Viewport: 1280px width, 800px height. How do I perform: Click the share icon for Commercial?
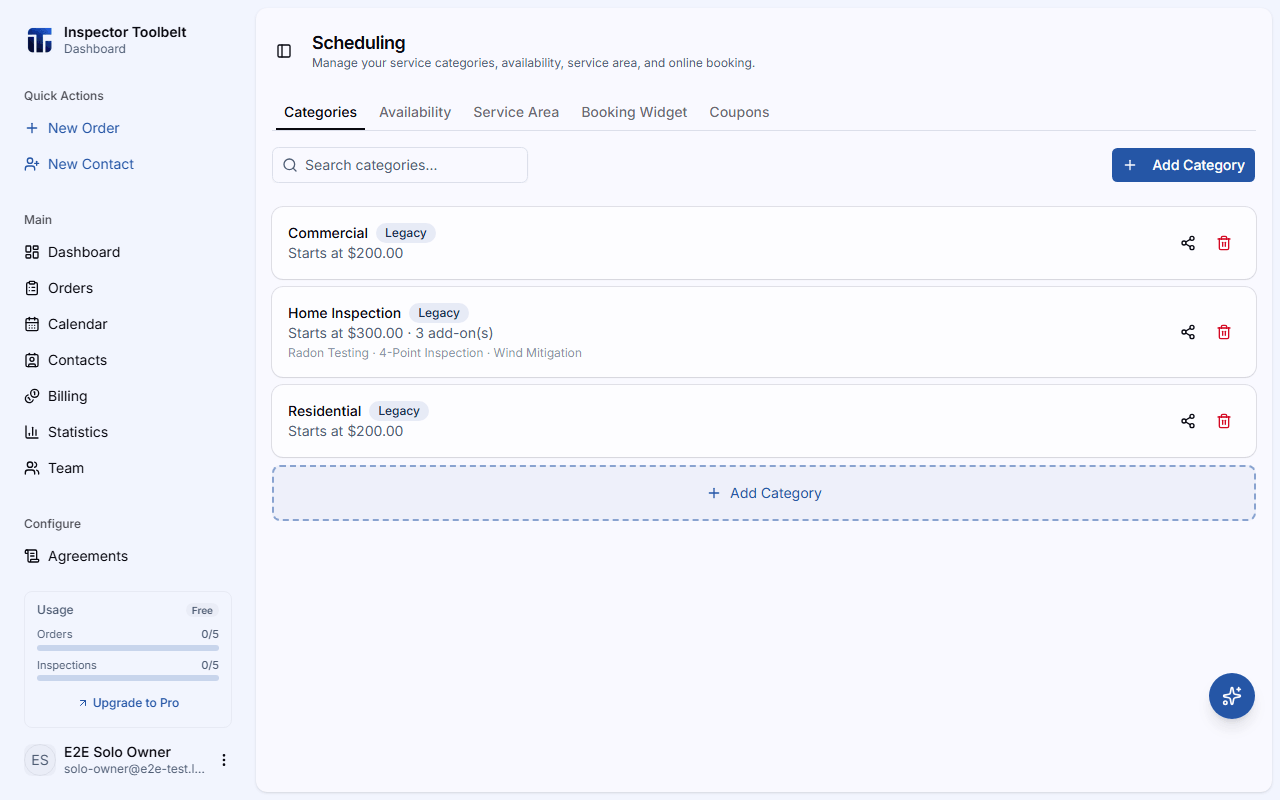click(1188, 243)
